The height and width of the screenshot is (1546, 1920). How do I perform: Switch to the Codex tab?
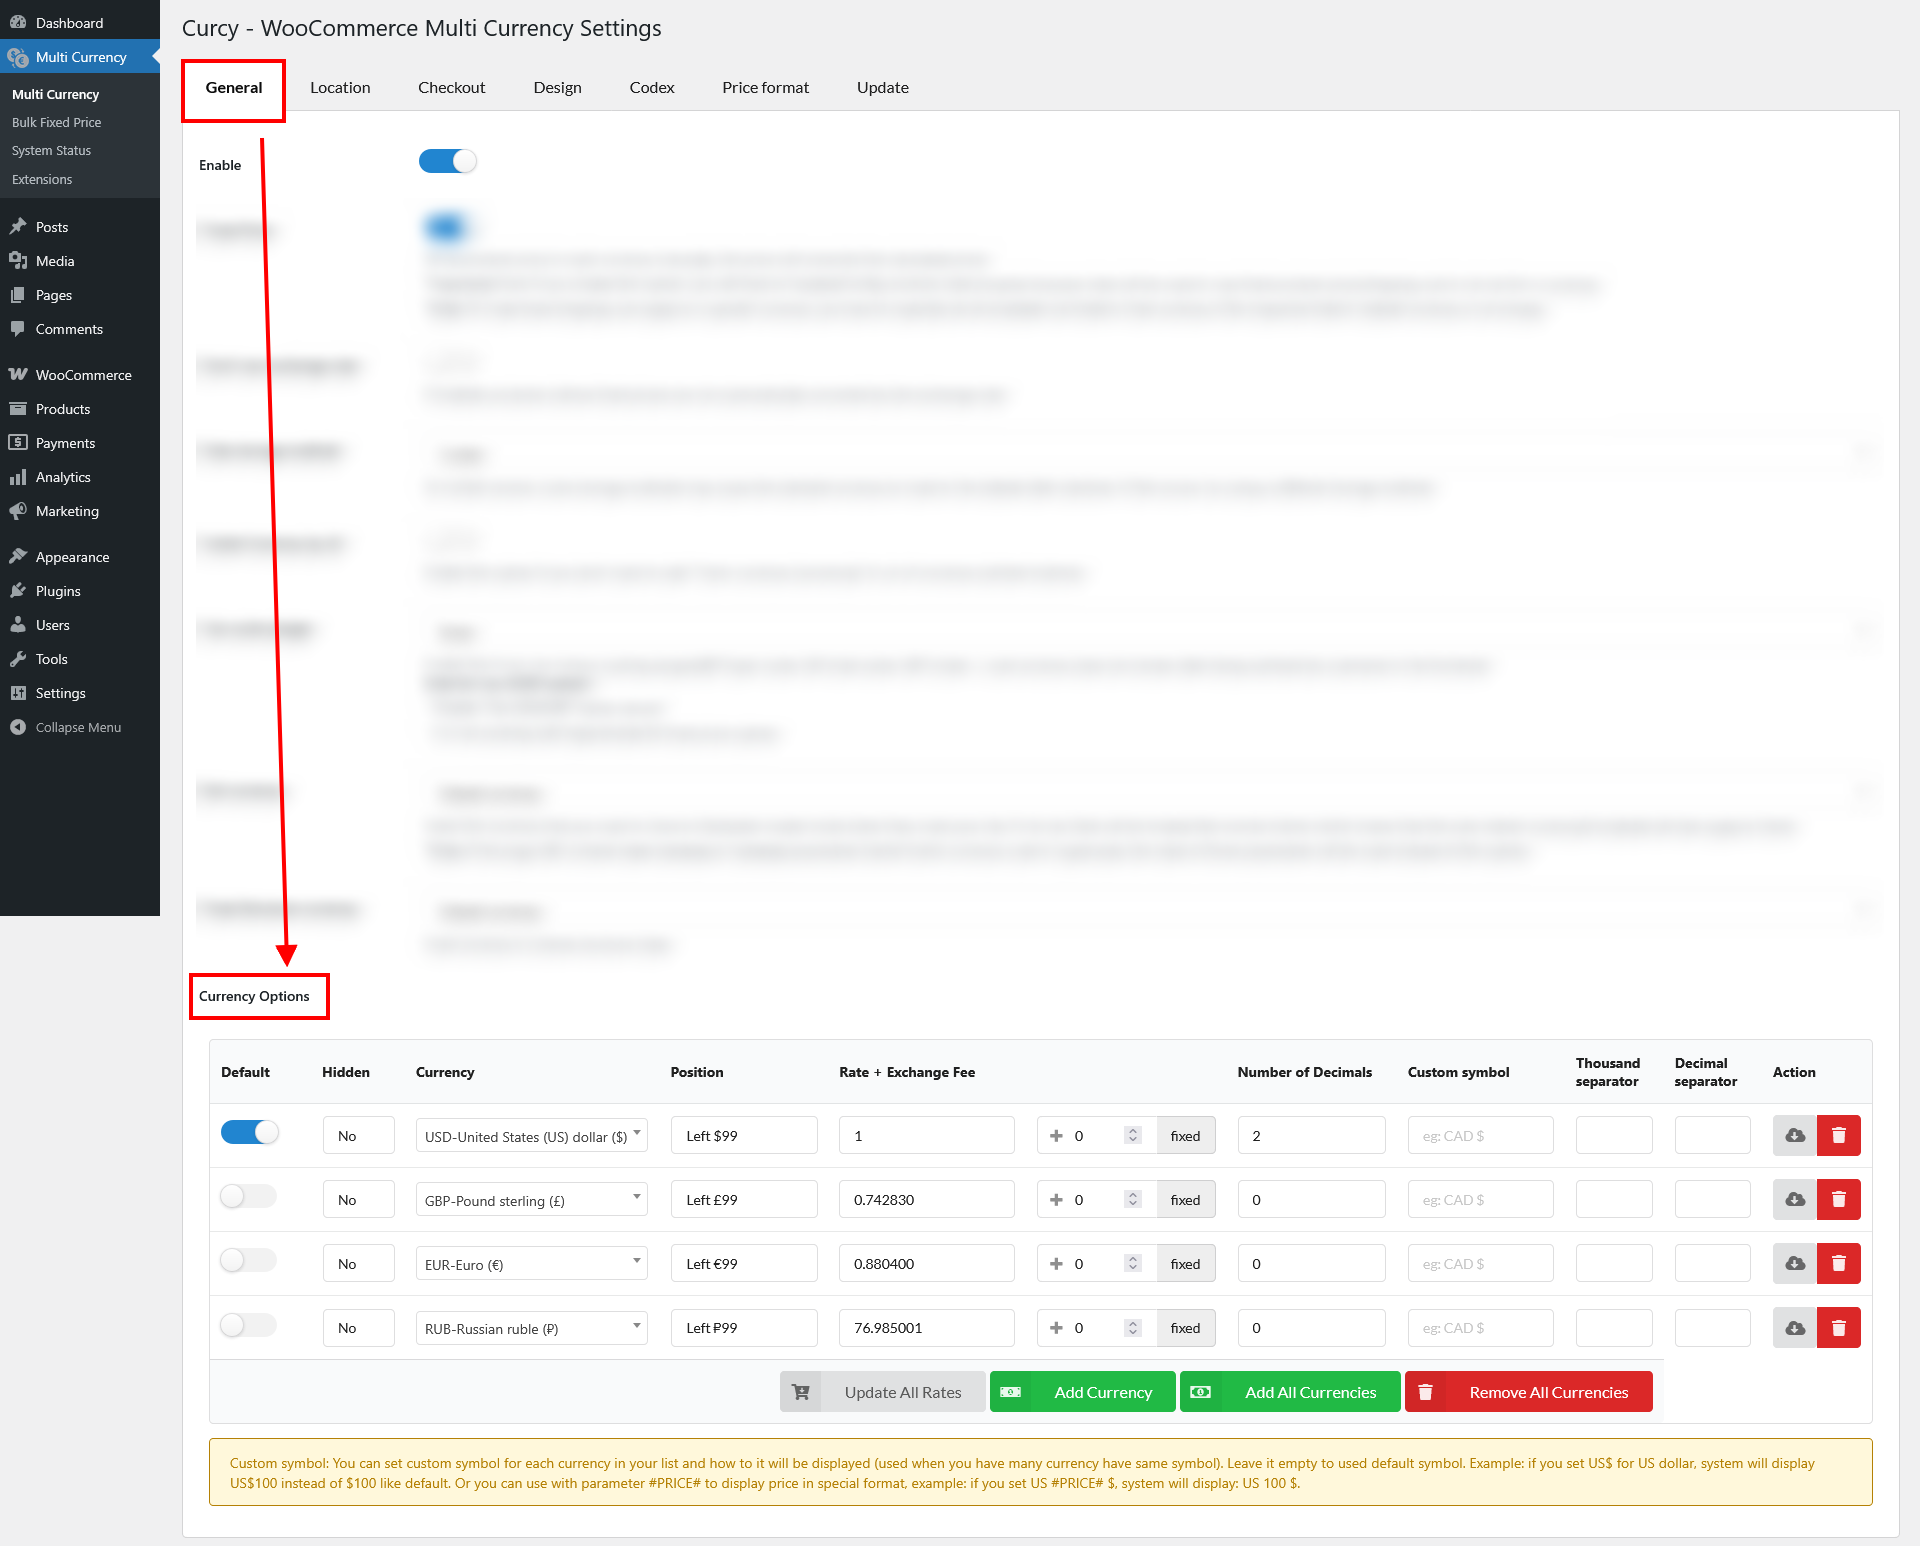click(x=652, y=88)
